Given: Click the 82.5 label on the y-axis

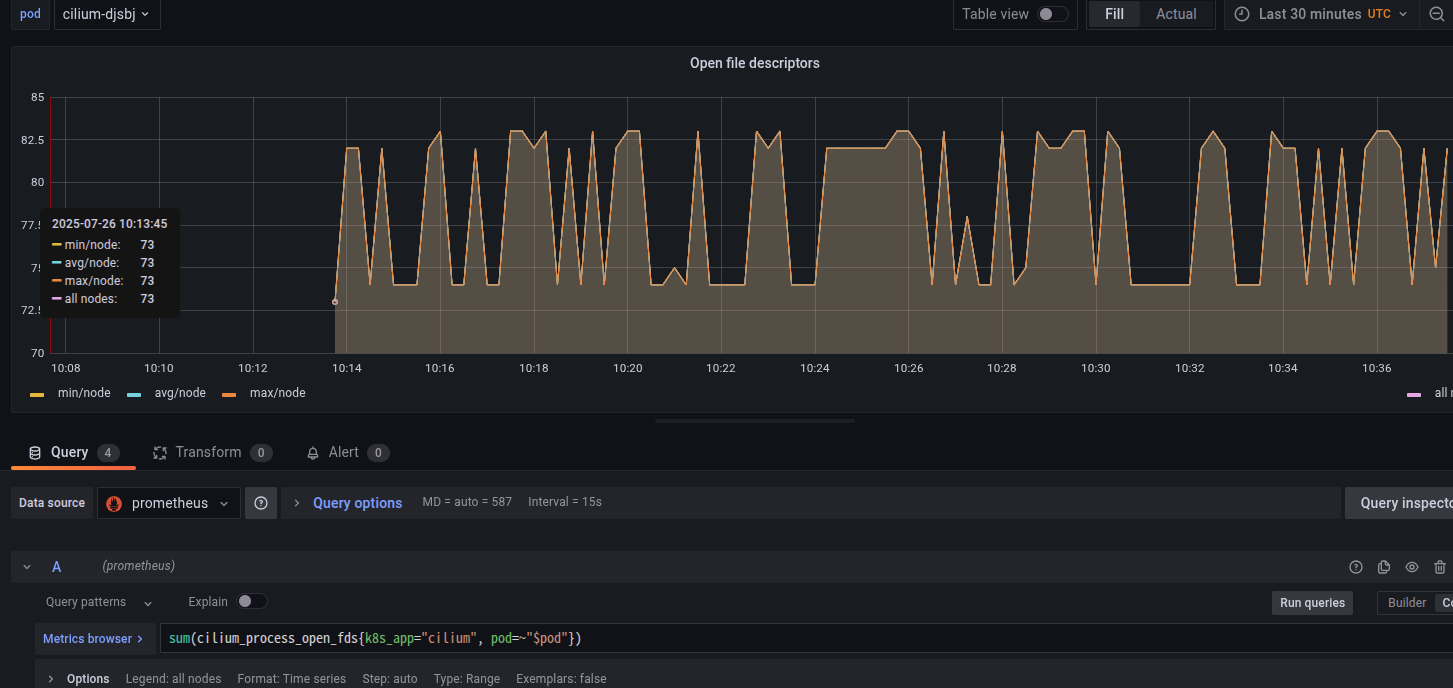Looking at the screenshot, I should pyautogui.click(x=31, y=140).
